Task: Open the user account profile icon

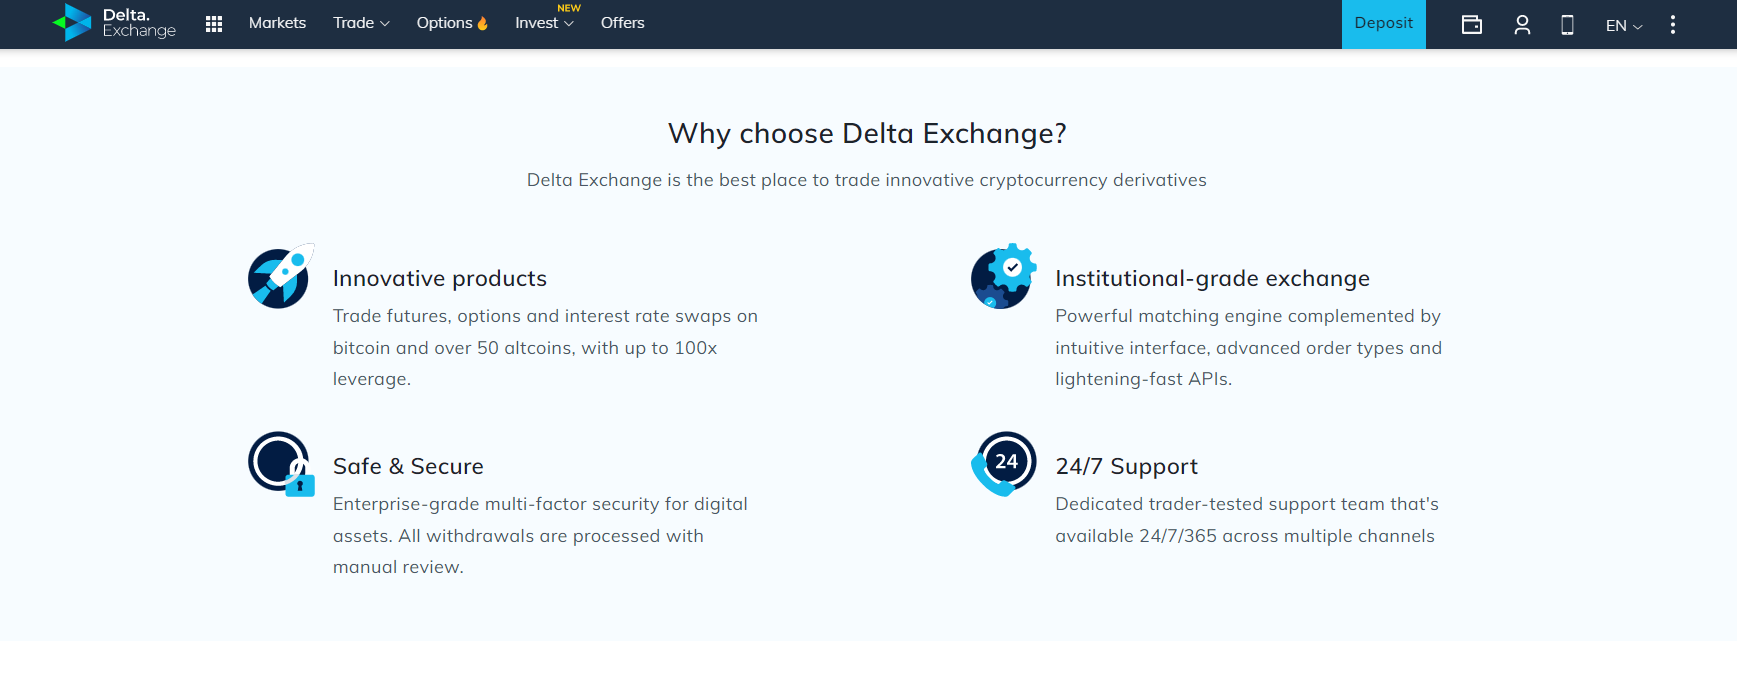Action: 1522,25
